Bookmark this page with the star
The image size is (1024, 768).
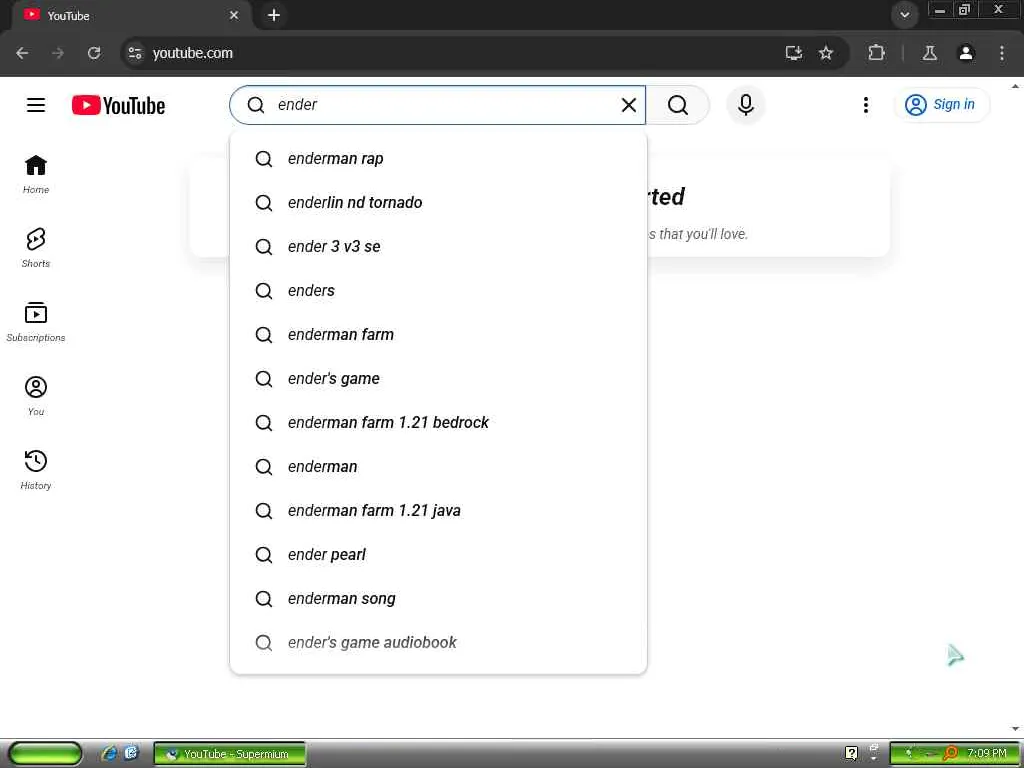point(826,53)
